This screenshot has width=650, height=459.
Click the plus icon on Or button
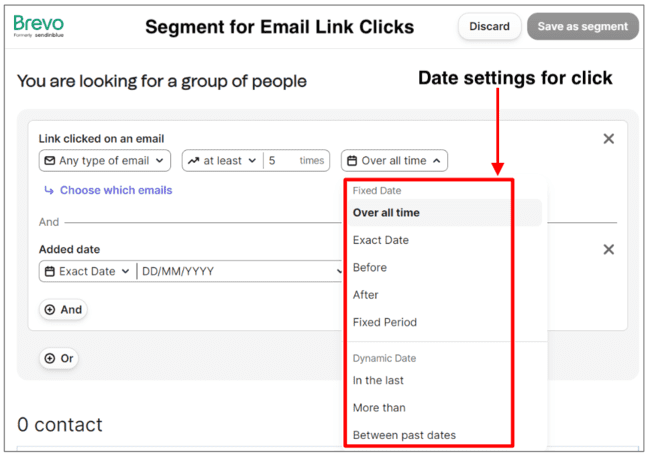pos(50,358)
